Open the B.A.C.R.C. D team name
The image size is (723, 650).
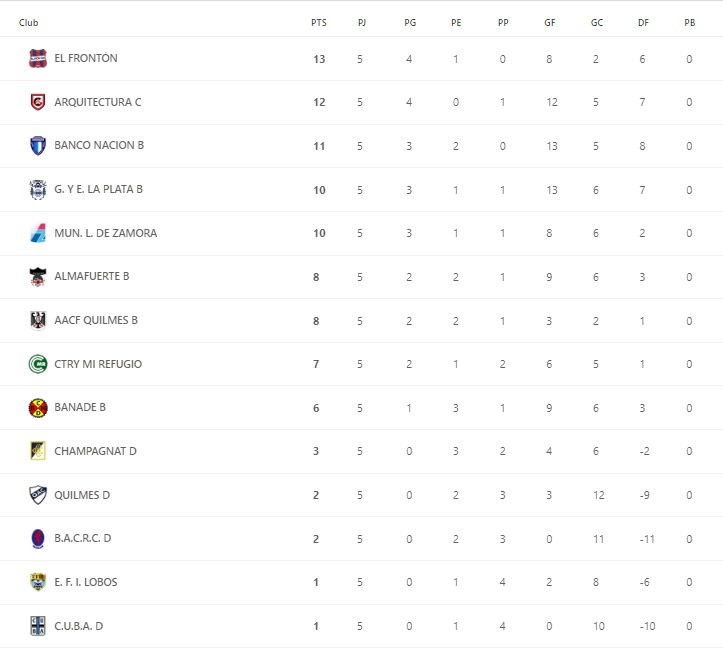(83, 538)
